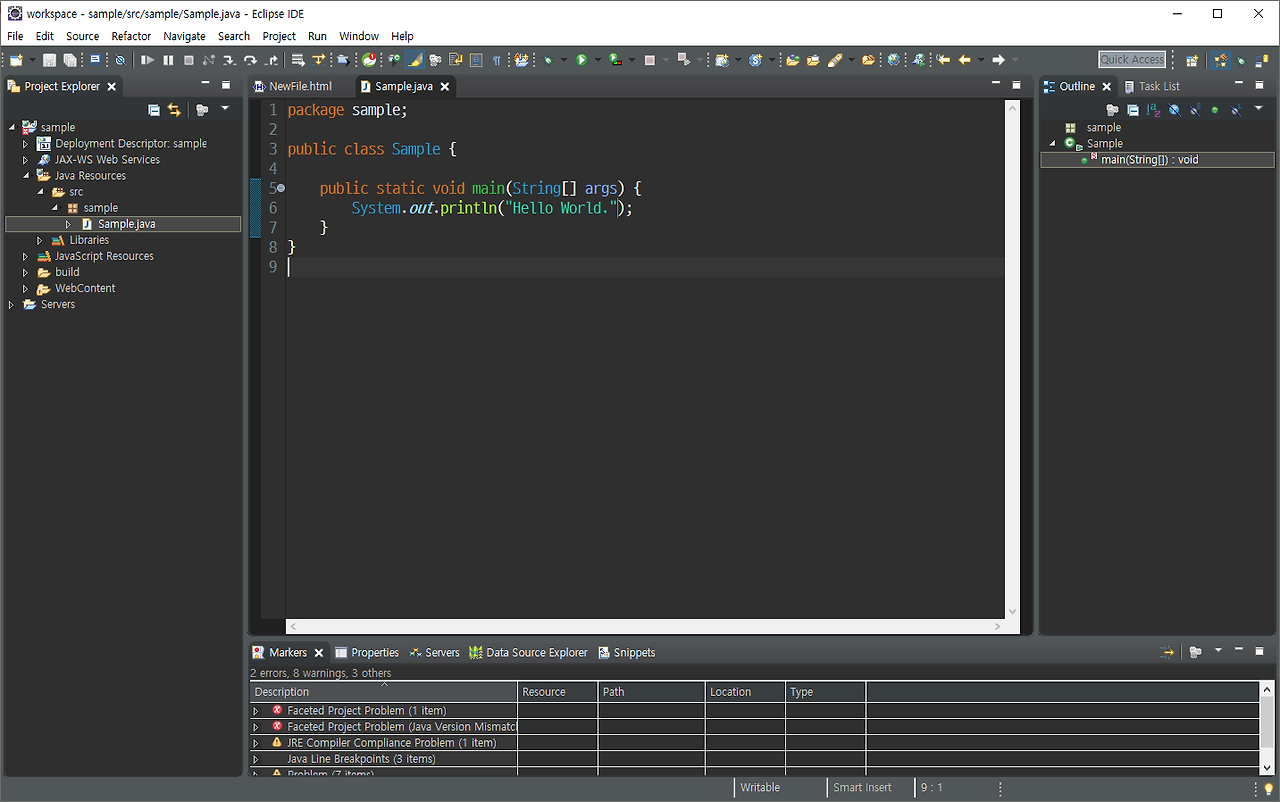Open the Refactor menu
Screen dimensions: 1280x802
point(131,36)
